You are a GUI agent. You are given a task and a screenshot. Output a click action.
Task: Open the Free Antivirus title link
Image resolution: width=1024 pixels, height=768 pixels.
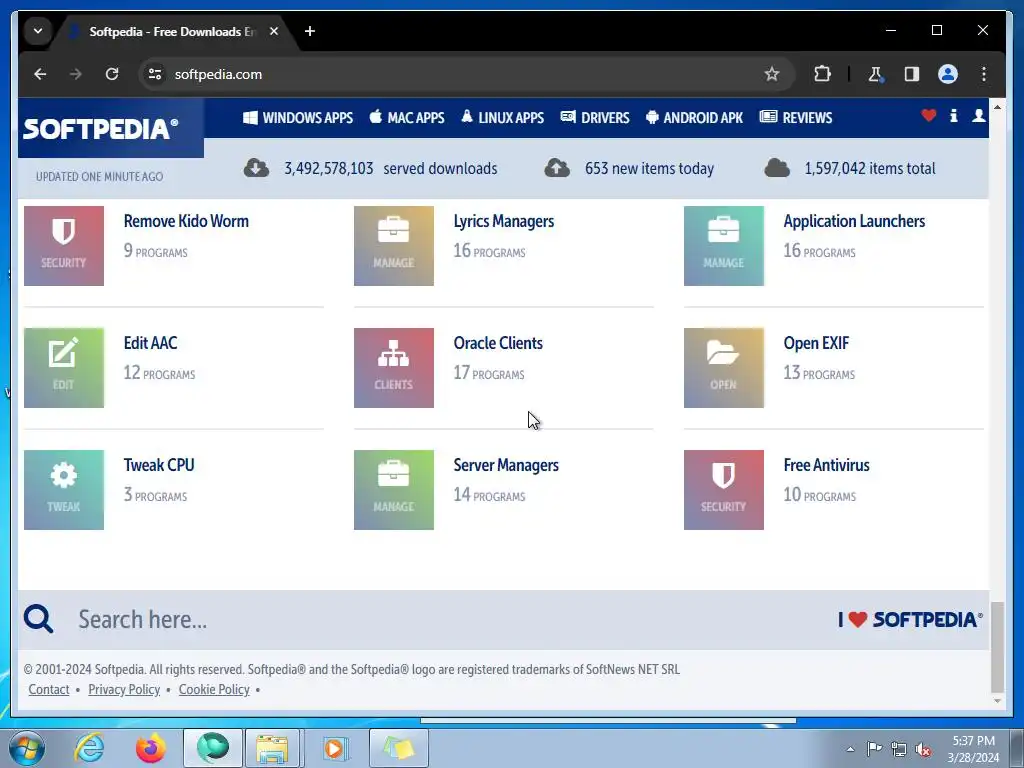(827, 465)
